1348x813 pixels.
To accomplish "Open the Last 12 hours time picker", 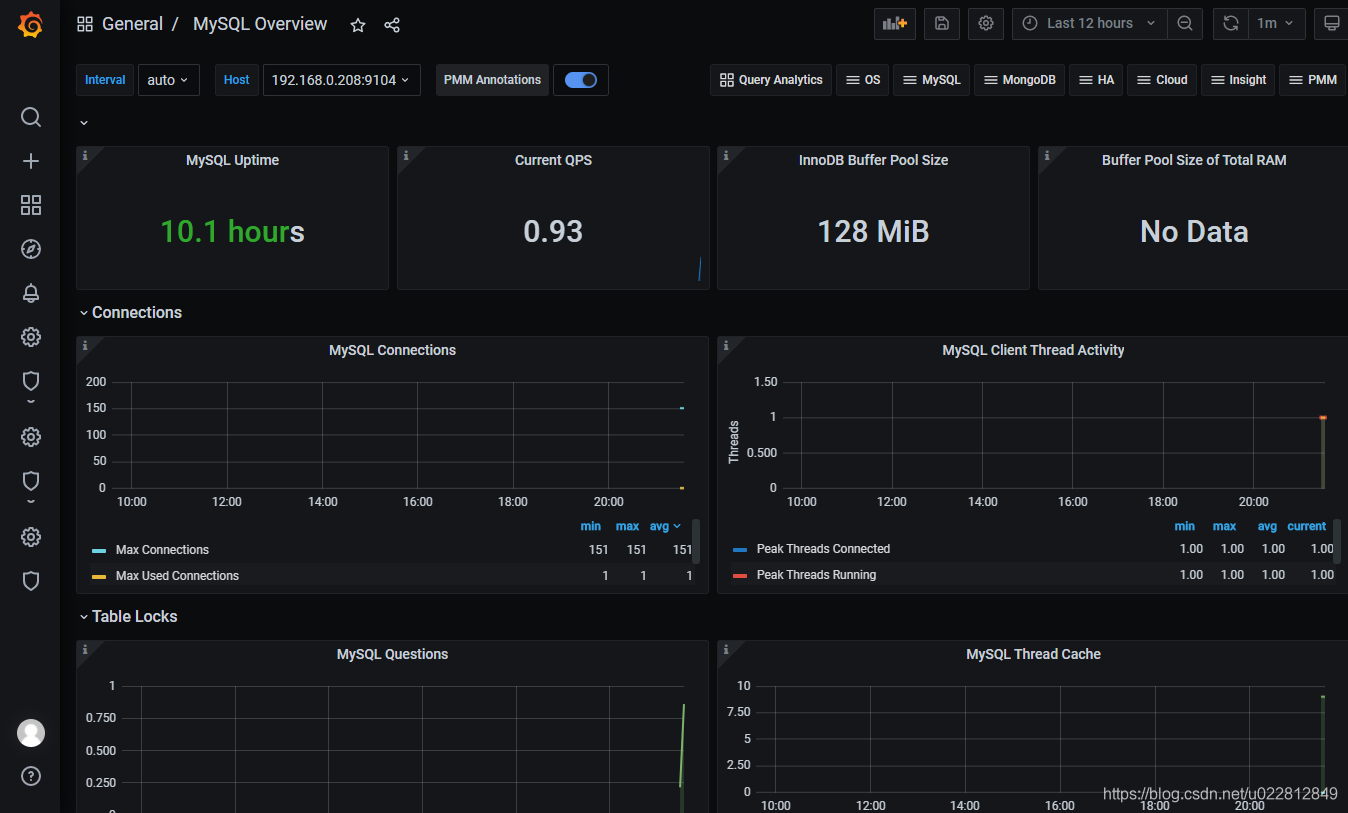I will point(1089,23).
